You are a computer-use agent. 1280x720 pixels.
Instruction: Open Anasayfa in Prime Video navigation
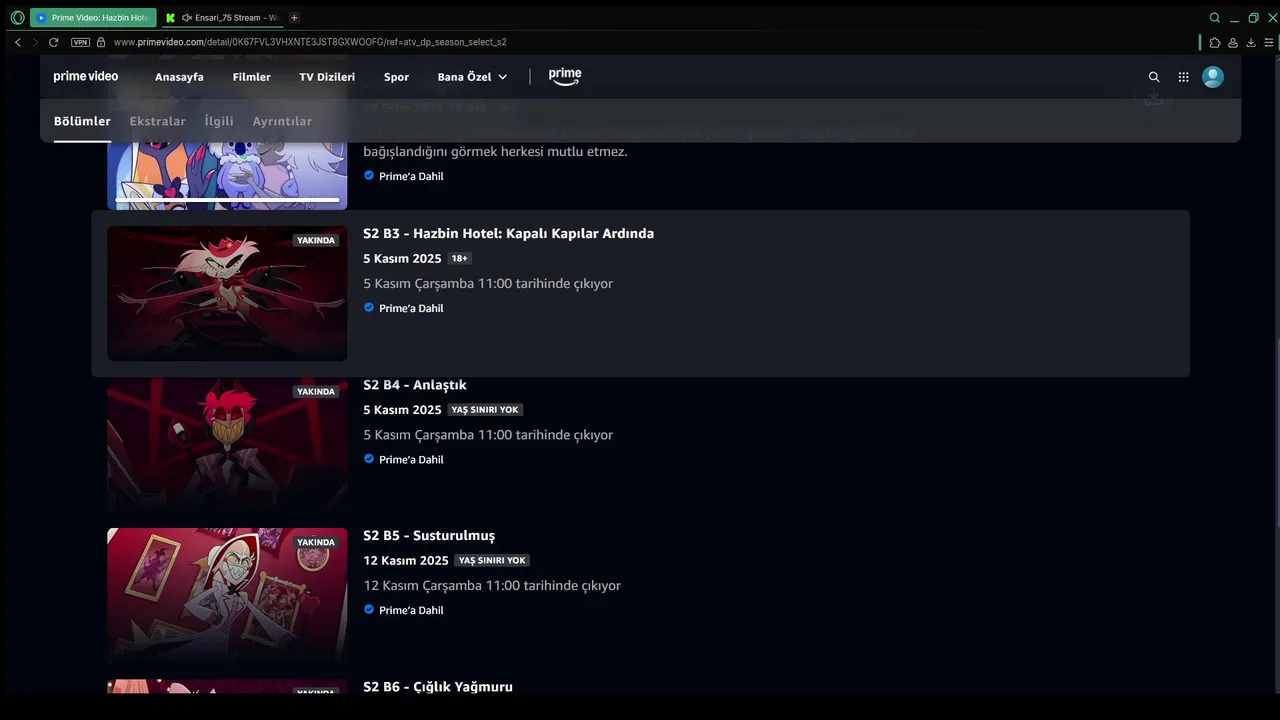[x=179, y=77]
